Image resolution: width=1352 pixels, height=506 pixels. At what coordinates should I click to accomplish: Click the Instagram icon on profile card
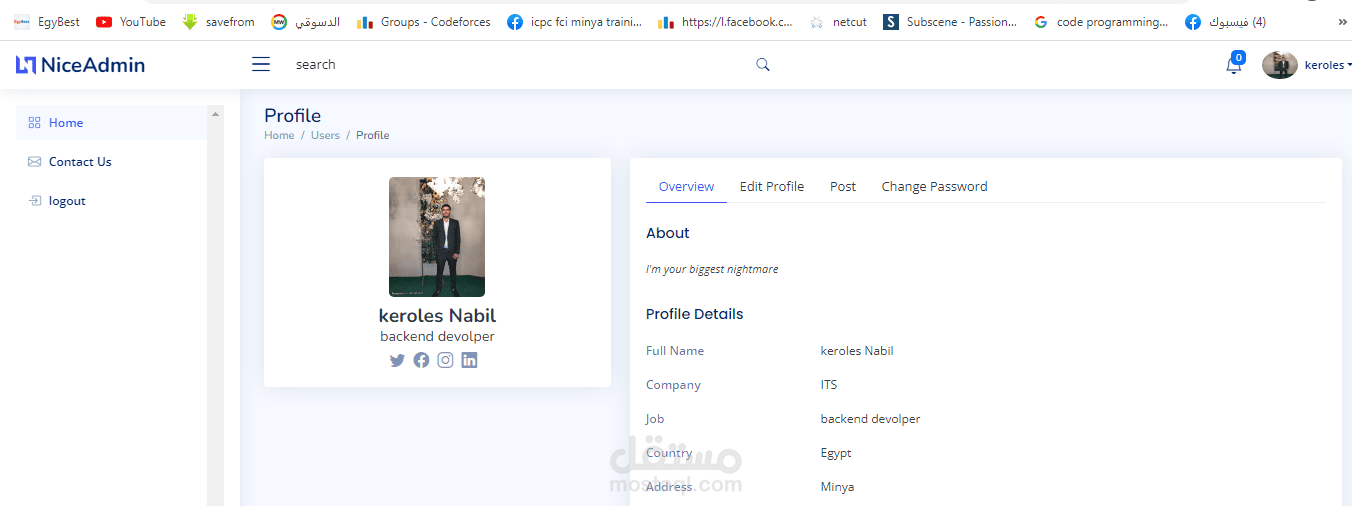[x=445, y=360]
